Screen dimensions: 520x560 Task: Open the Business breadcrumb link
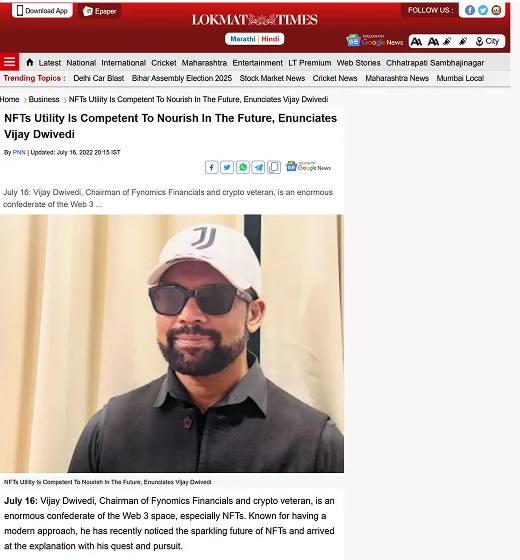pyautogui.click(x=44, y=99)
